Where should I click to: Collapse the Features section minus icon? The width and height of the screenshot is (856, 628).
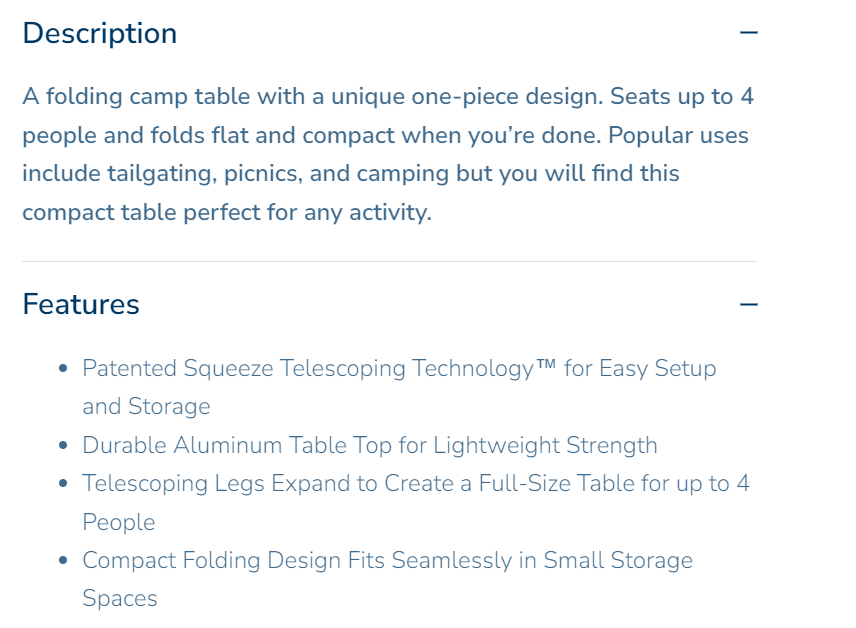[x=748, y=304]
